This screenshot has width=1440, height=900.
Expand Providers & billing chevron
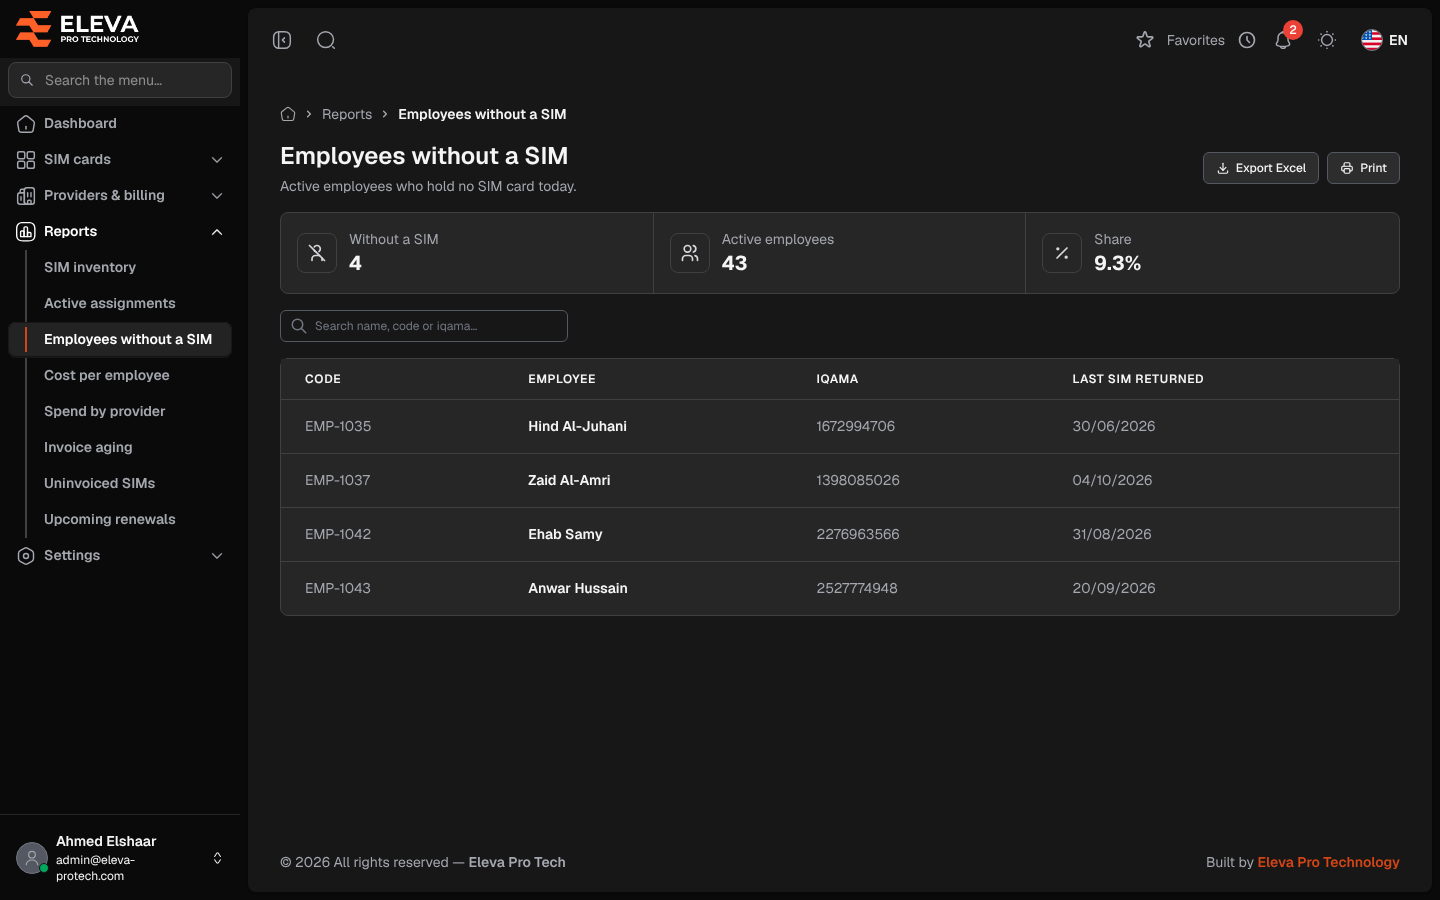tap(217, 196)
